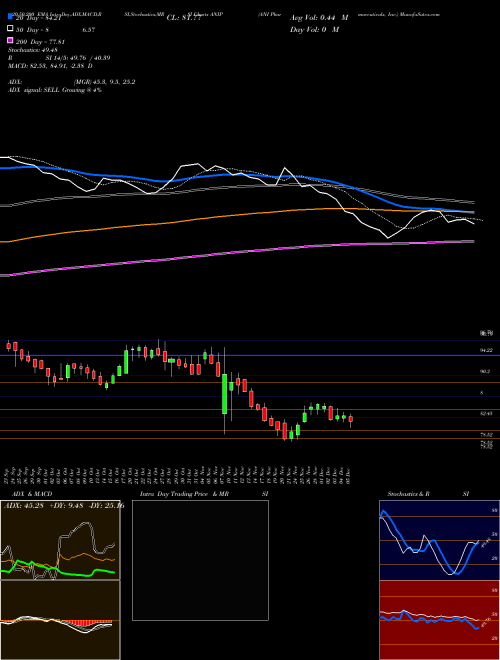This screenshot has height=660, width=500.
Task: Click the white 50 Day legend swatch
Action: [10, 29]
